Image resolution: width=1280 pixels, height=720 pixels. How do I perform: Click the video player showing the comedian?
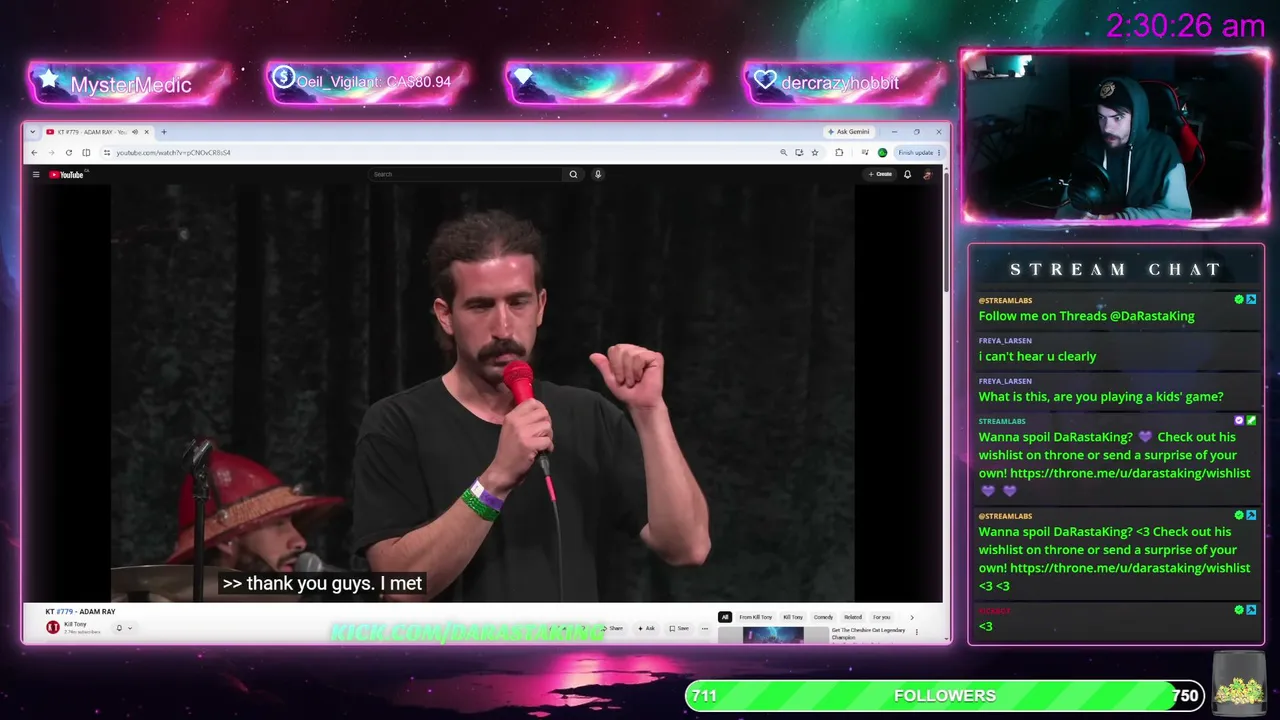tap(482, 393)
